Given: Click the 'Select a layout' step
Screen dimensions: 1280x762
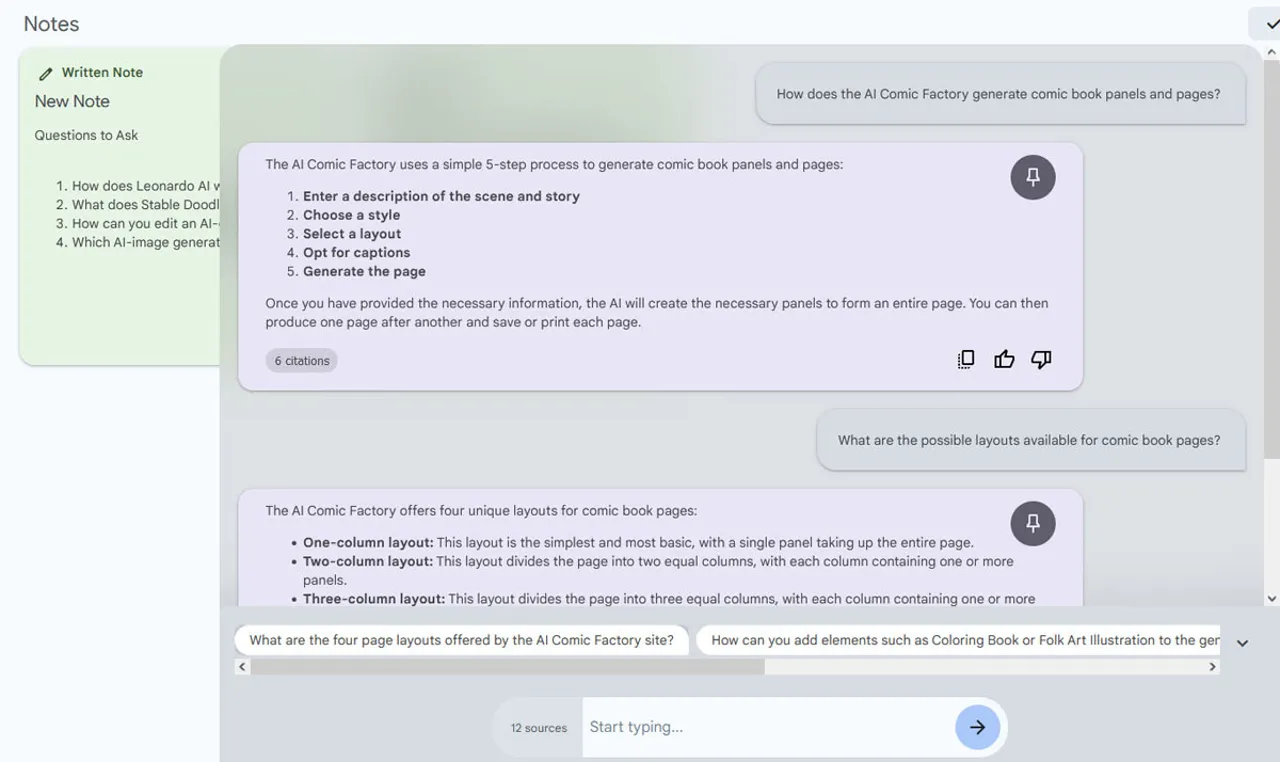Looking at the screenshot, I should (352, 234).
